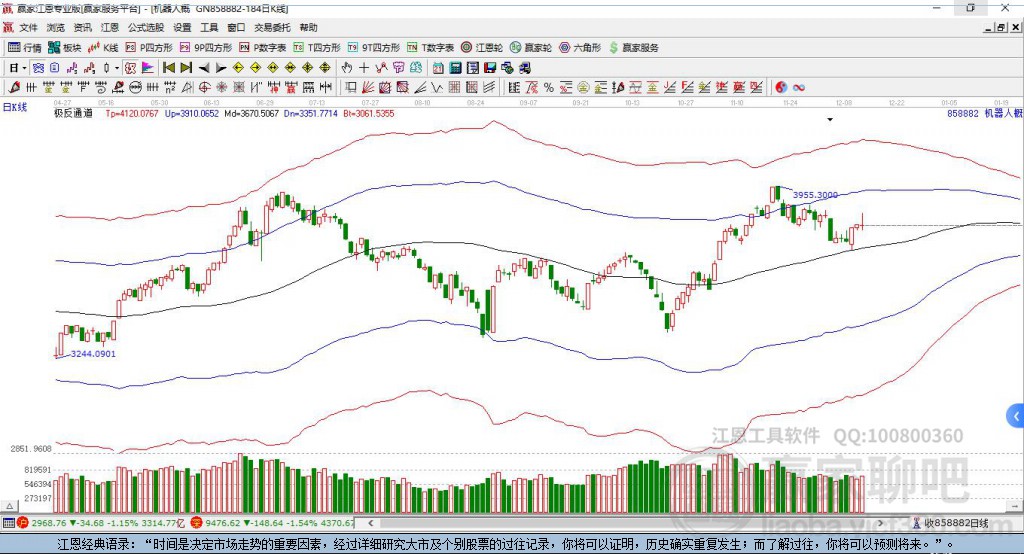
Task: Click the gold coin 金 circle icon
Action: point(583,87)
